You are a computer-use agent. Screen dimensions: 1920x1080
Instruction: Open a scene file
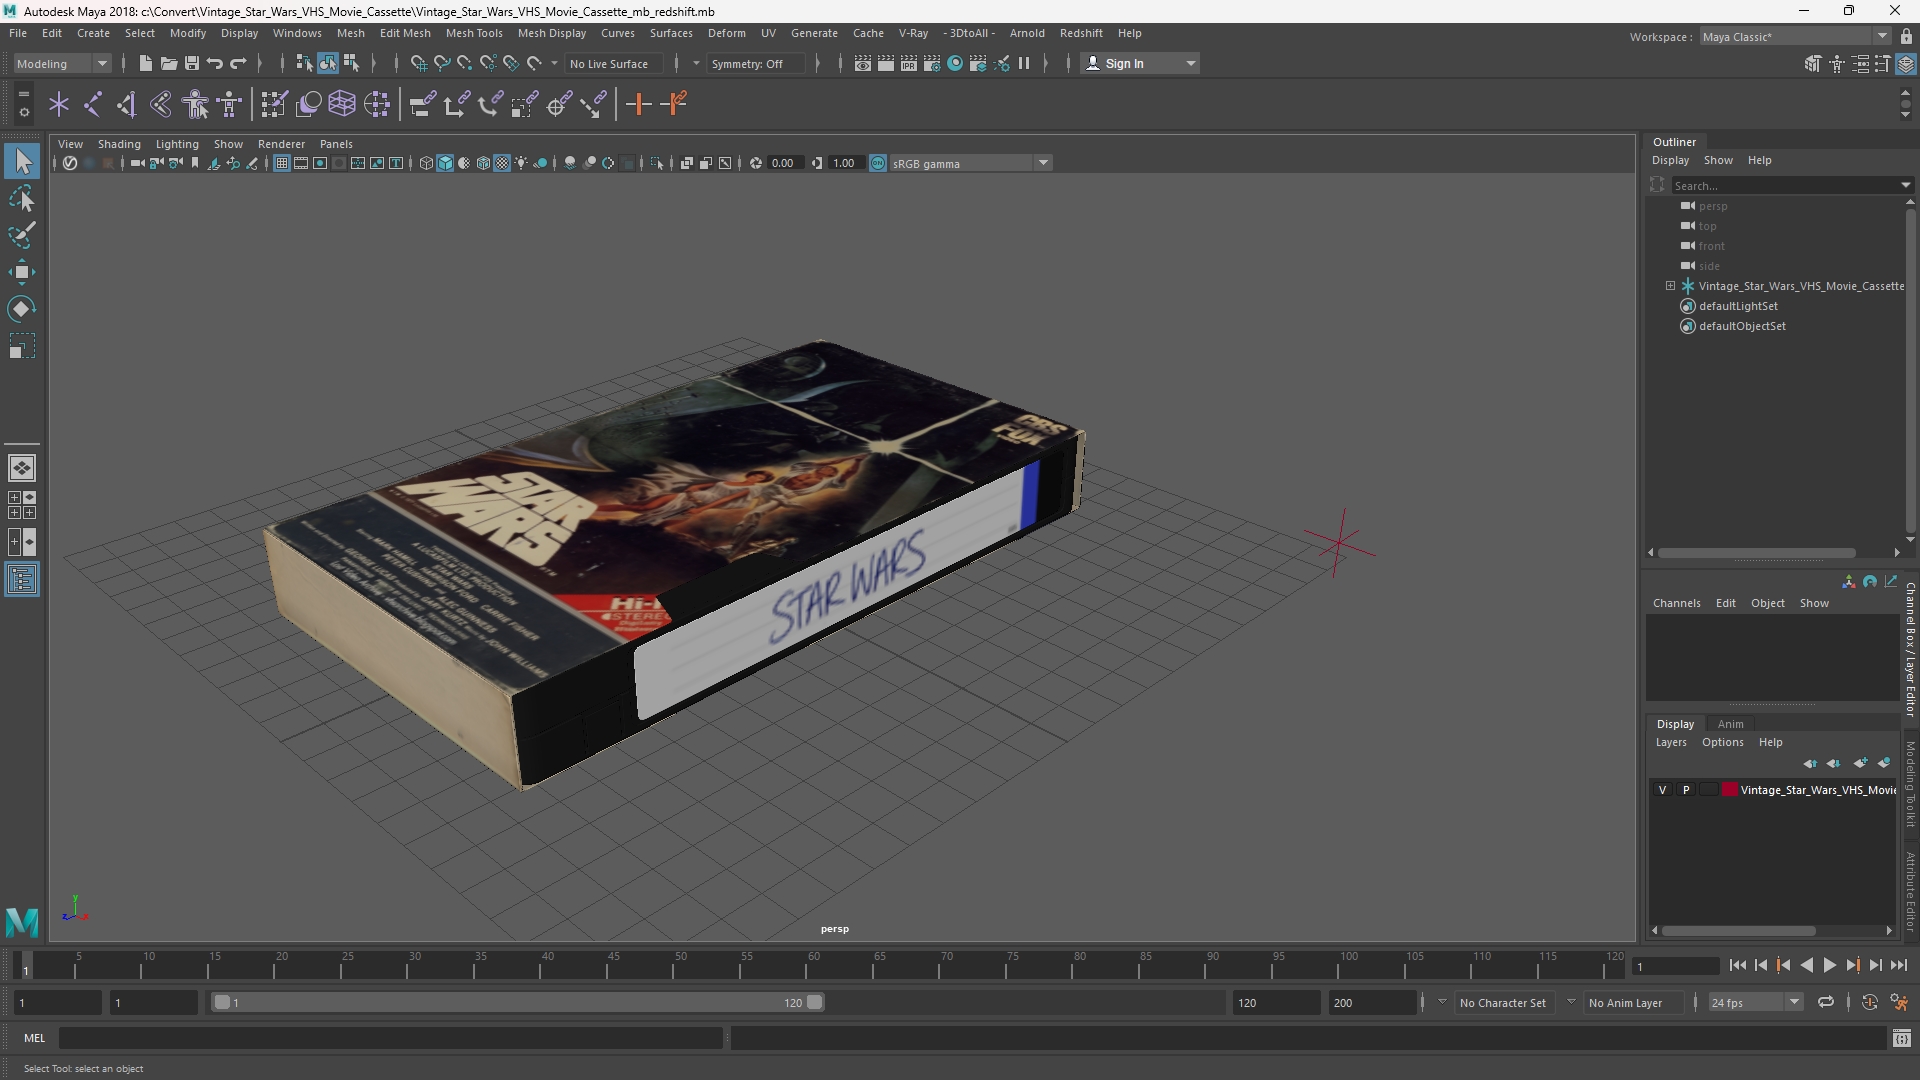pyautogui.click(x=168, y=63)
